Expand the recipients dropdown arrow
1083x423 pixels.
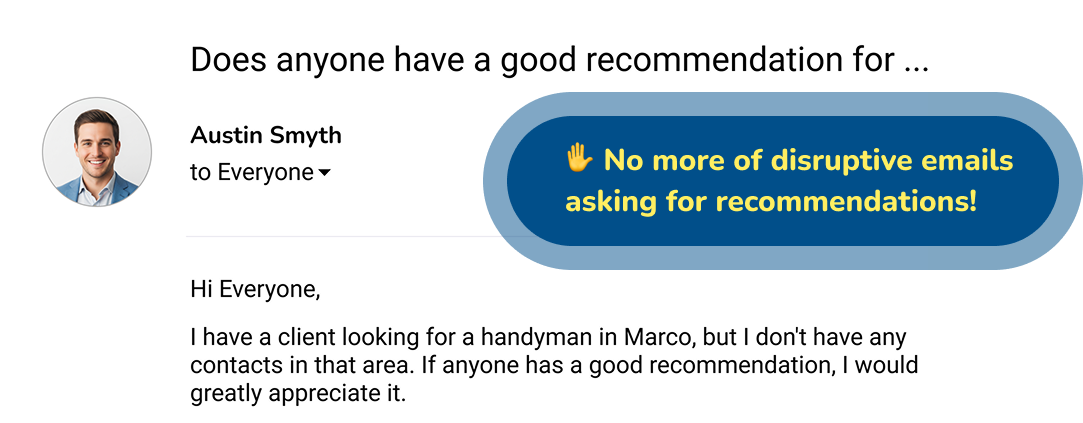[x=324, y=174]
